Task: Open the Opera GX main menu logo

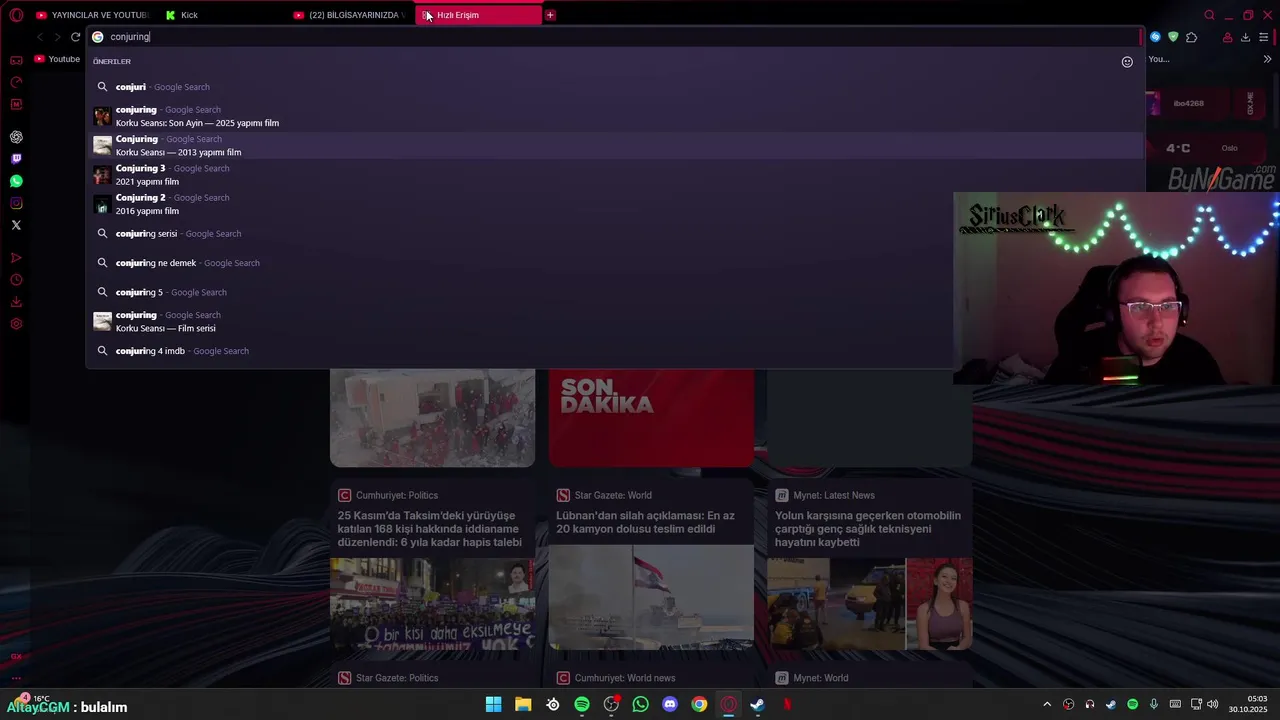Action: coord(16,15)
